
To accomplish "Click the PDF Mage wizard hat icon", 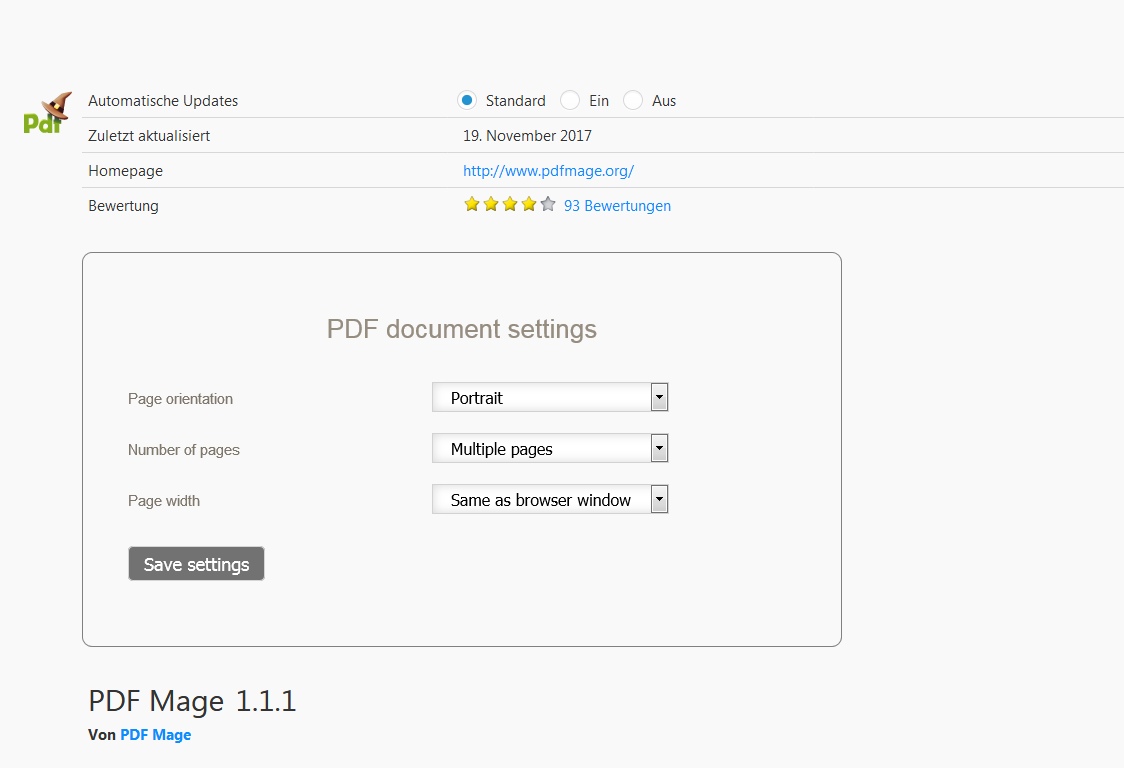I will click(48, 113).
